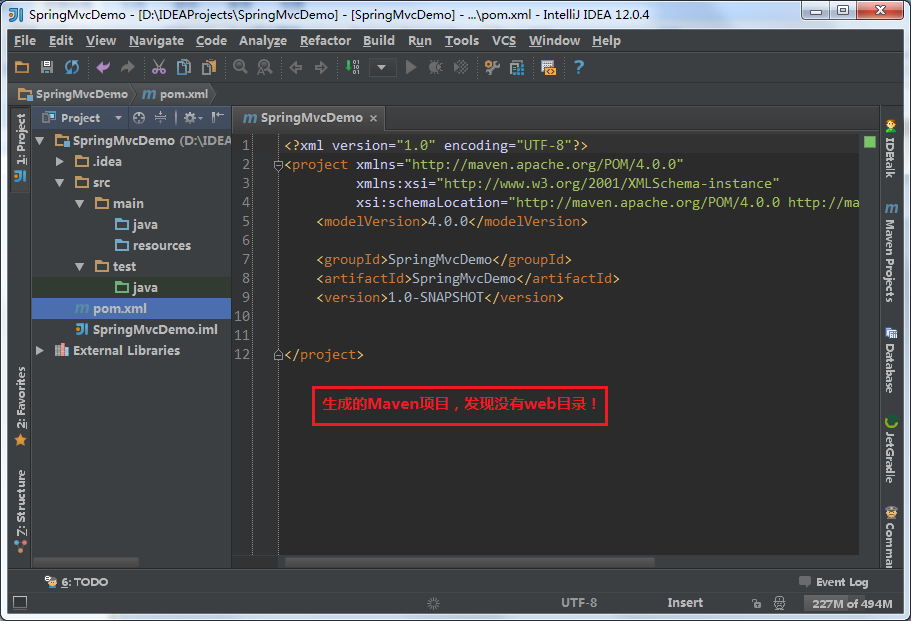The height and width of the screenshot is (621, 911).
Task: Collapse the src folder
Action: point(60,182)
